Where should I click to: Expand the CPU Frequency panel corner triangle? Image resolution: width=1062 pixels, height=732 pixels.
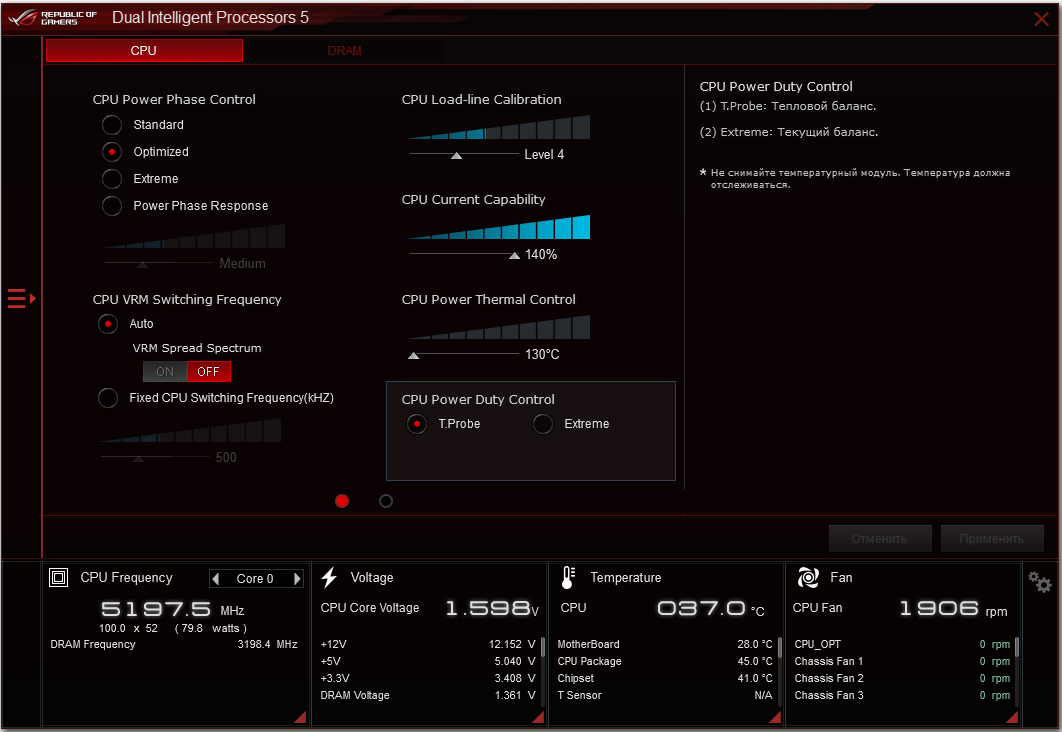(301, 718)
